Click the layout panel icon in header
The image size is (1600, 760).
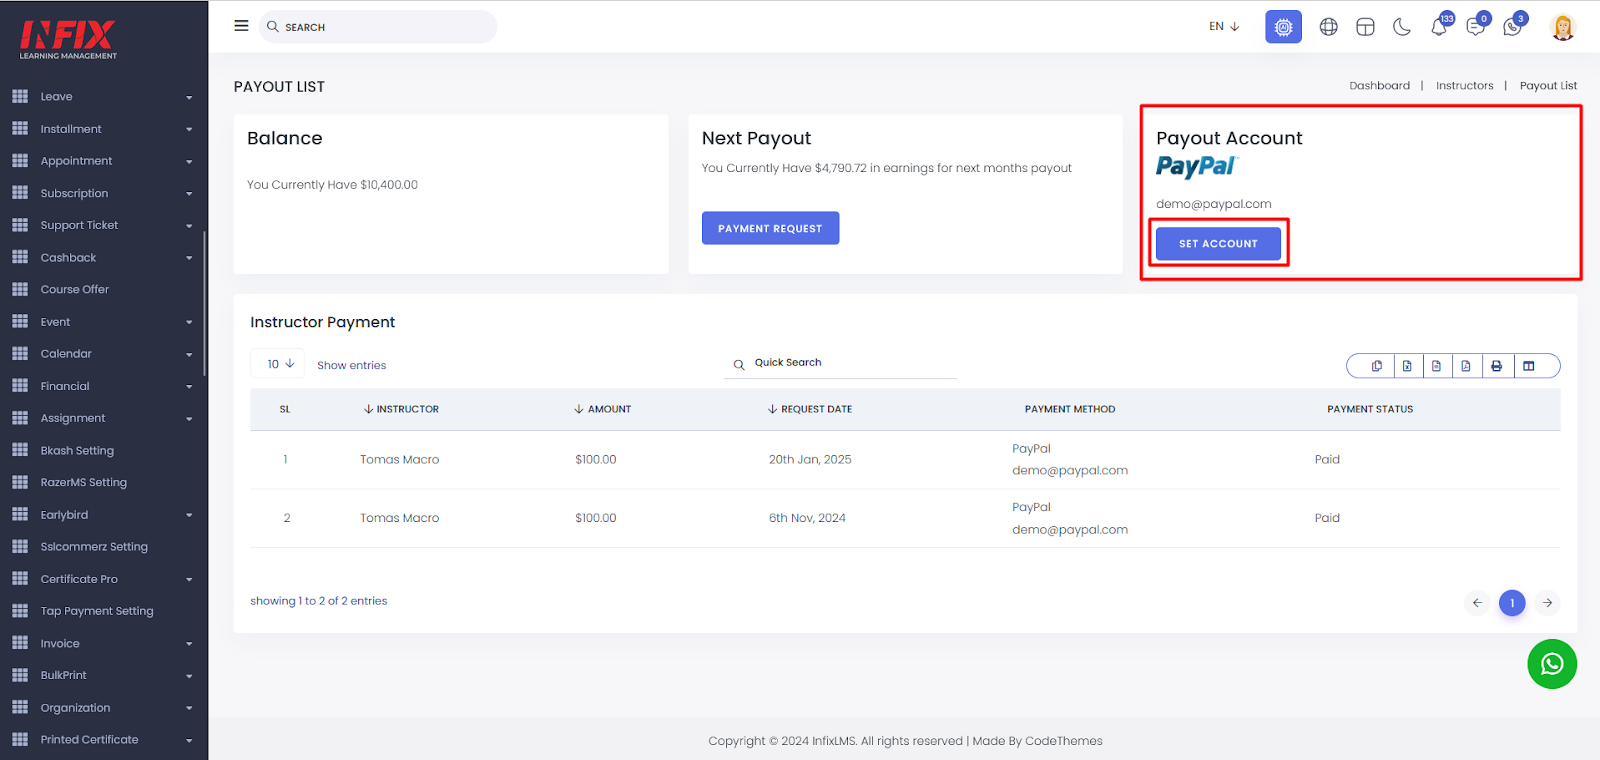pyautogui.click(x=1365, y=27)
